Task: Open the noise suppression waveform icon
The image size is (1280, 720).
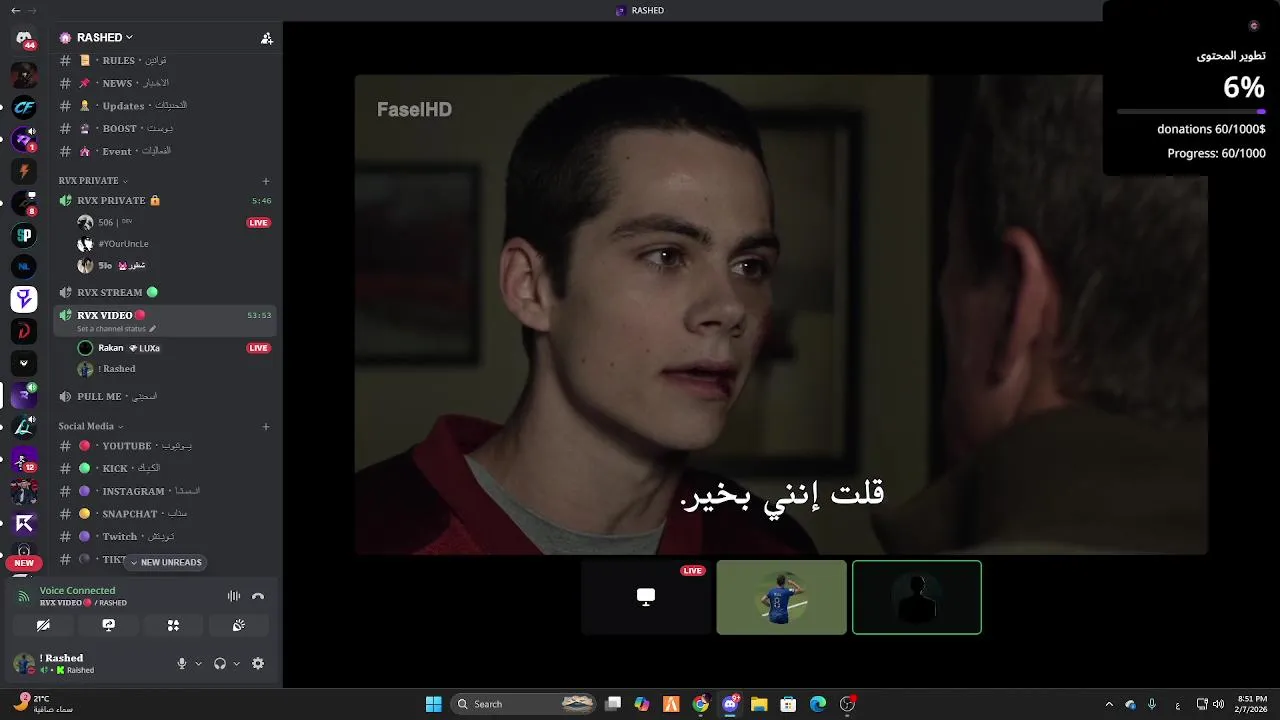Action: [x=234, y=596]
